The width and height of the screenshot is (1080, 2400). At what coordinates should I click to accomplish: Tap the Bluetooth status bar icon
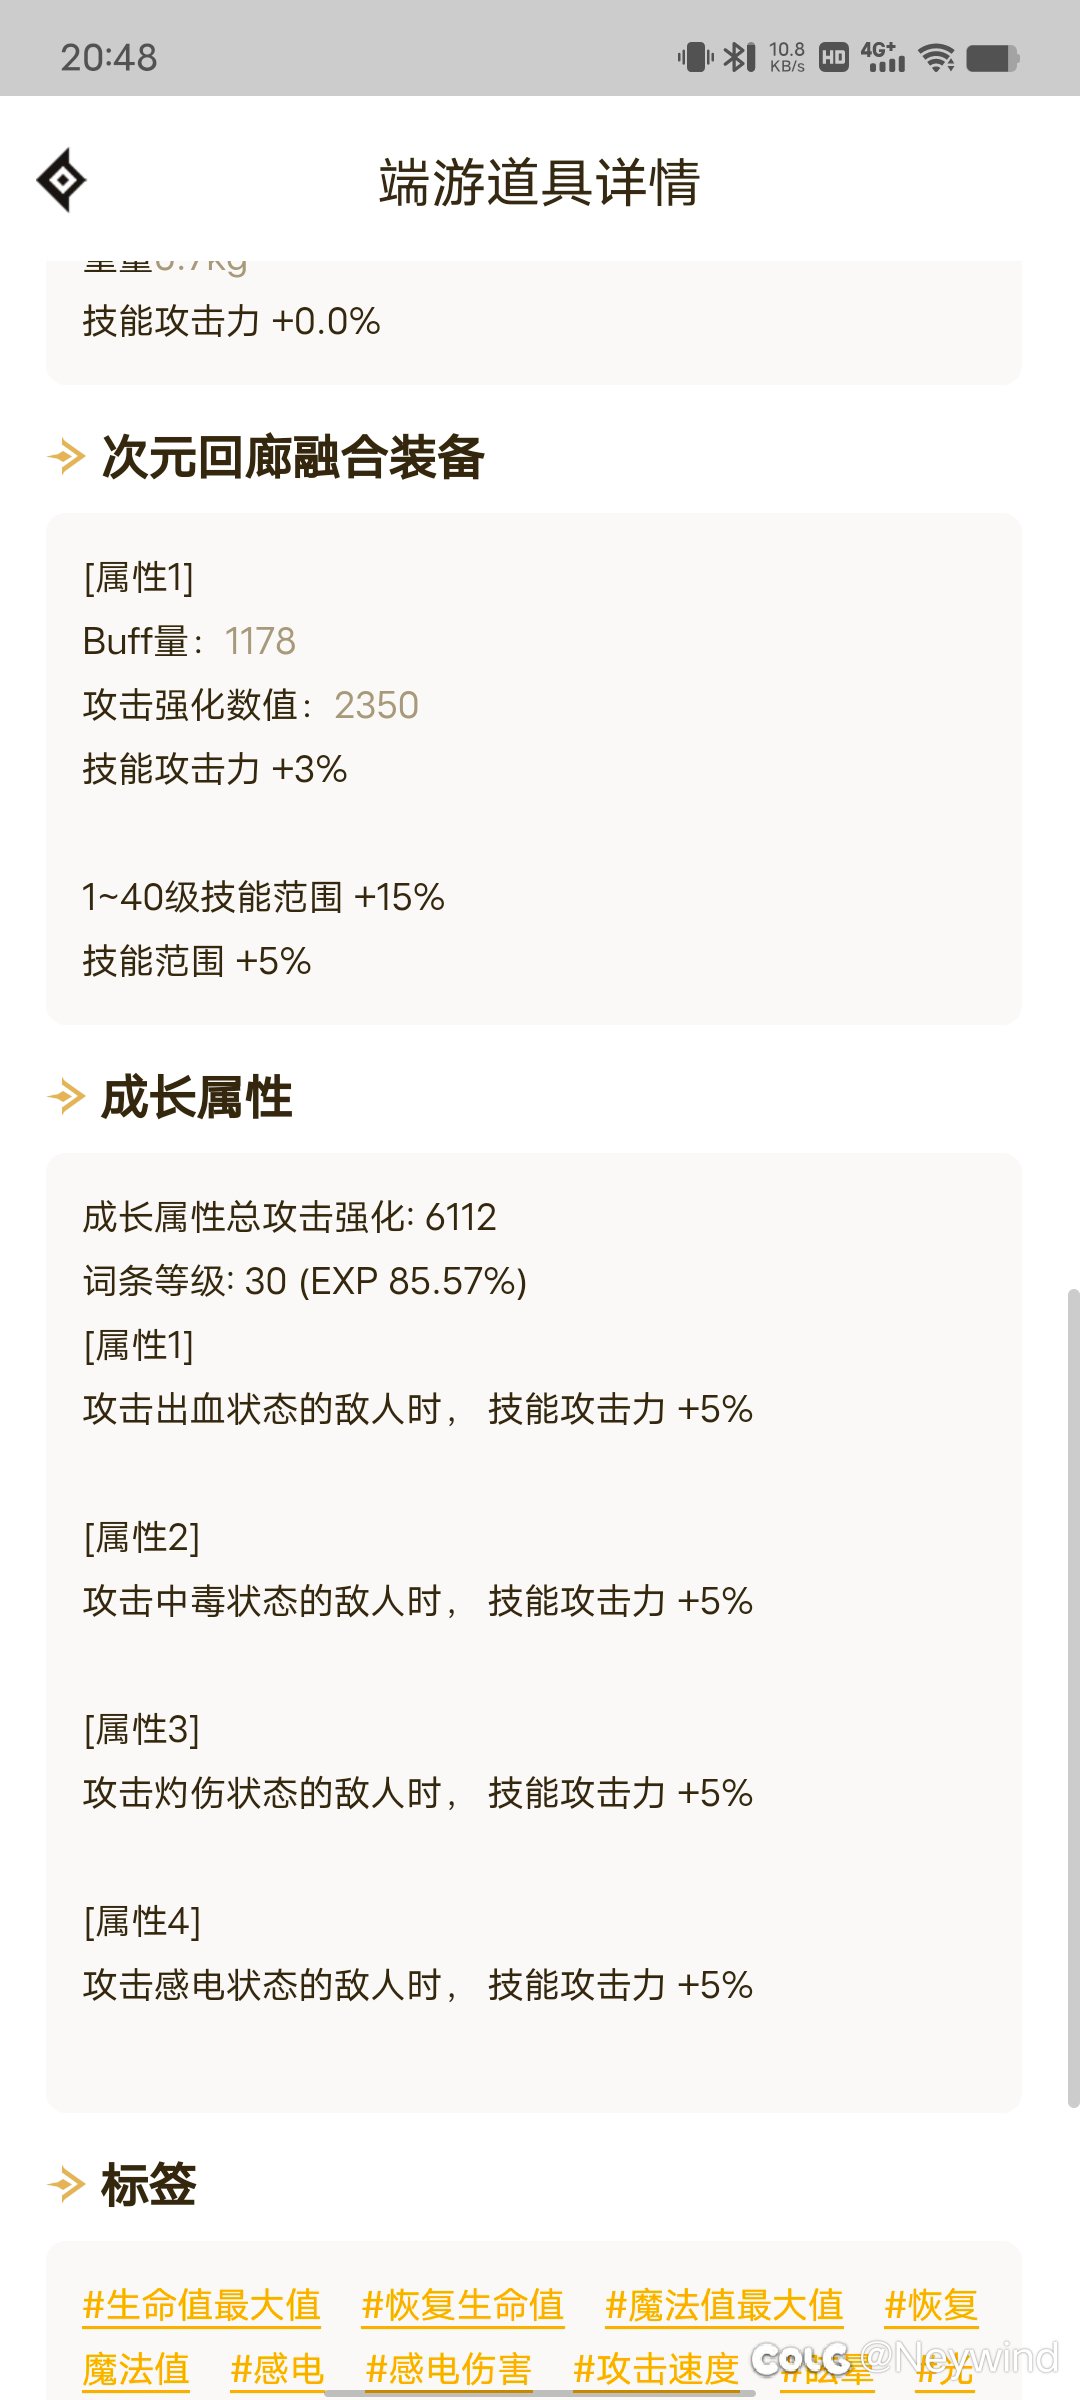[x=739, y=57]
